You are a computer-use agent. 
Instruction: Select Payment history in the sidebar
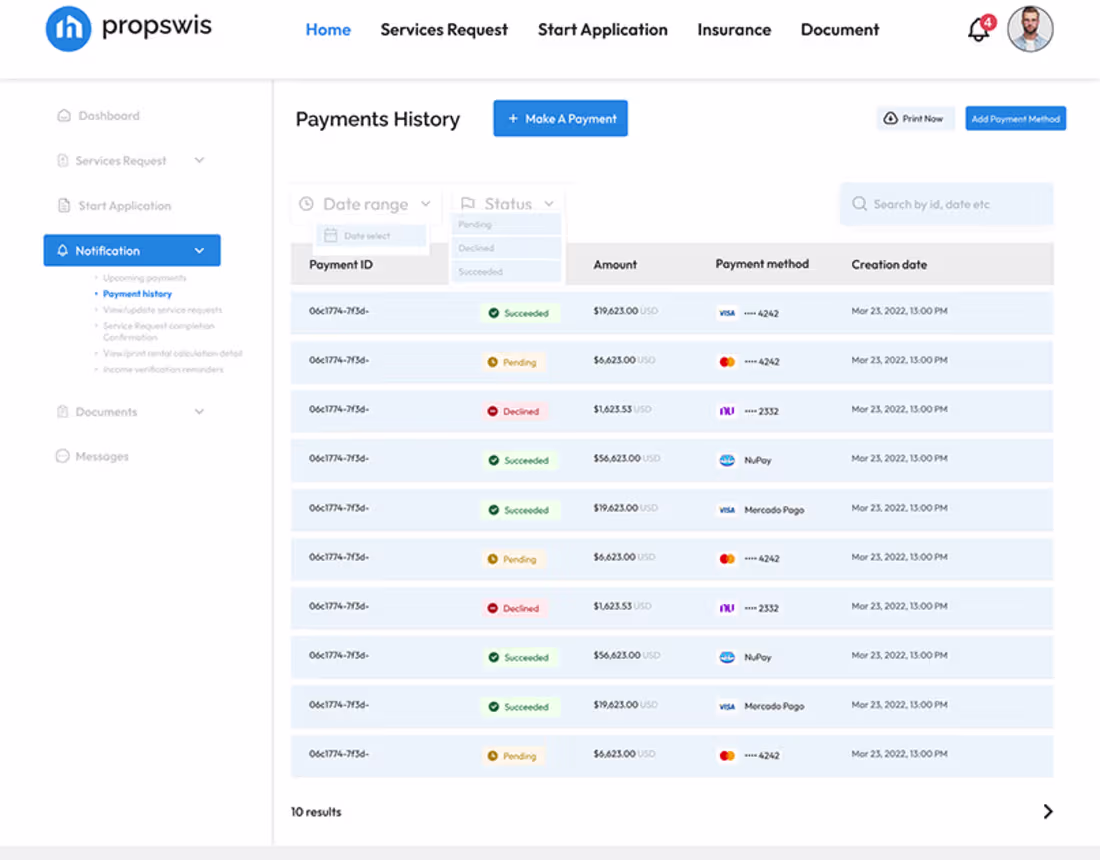pyautogui.click(x=137, y=294)
